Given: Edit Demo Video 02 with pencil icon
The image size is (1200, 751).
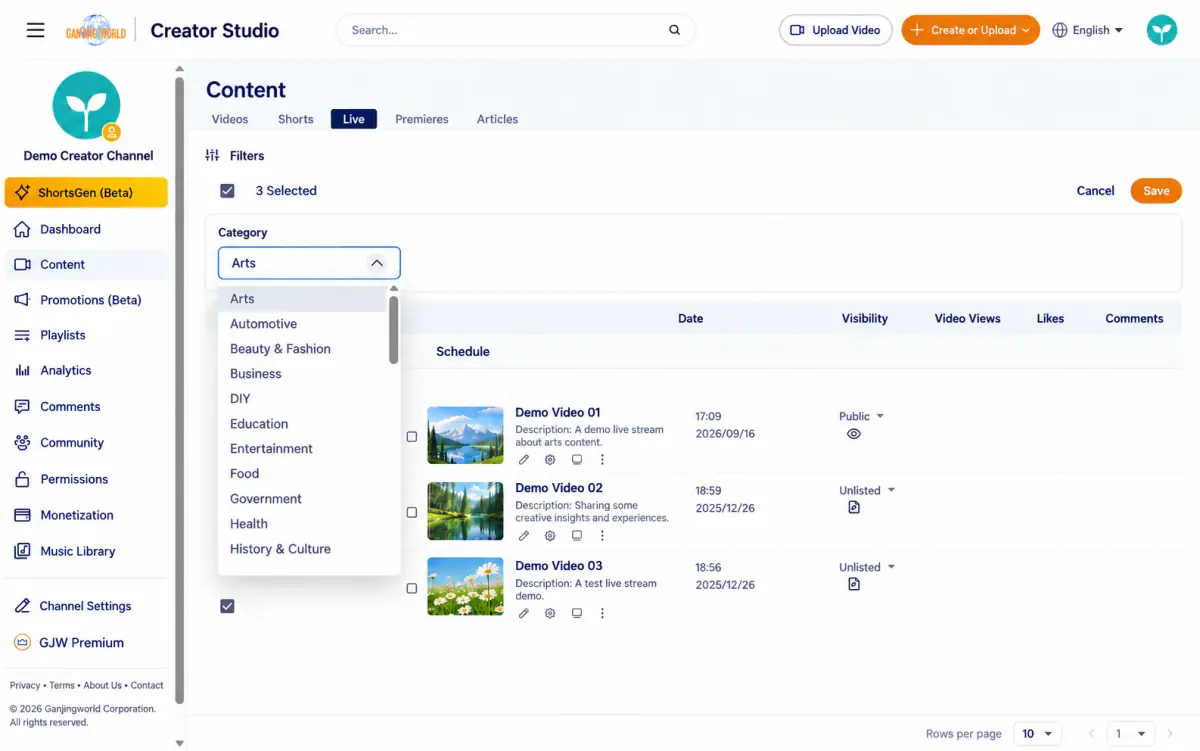Looking at the screenshot, I should [x=524, y=536].
